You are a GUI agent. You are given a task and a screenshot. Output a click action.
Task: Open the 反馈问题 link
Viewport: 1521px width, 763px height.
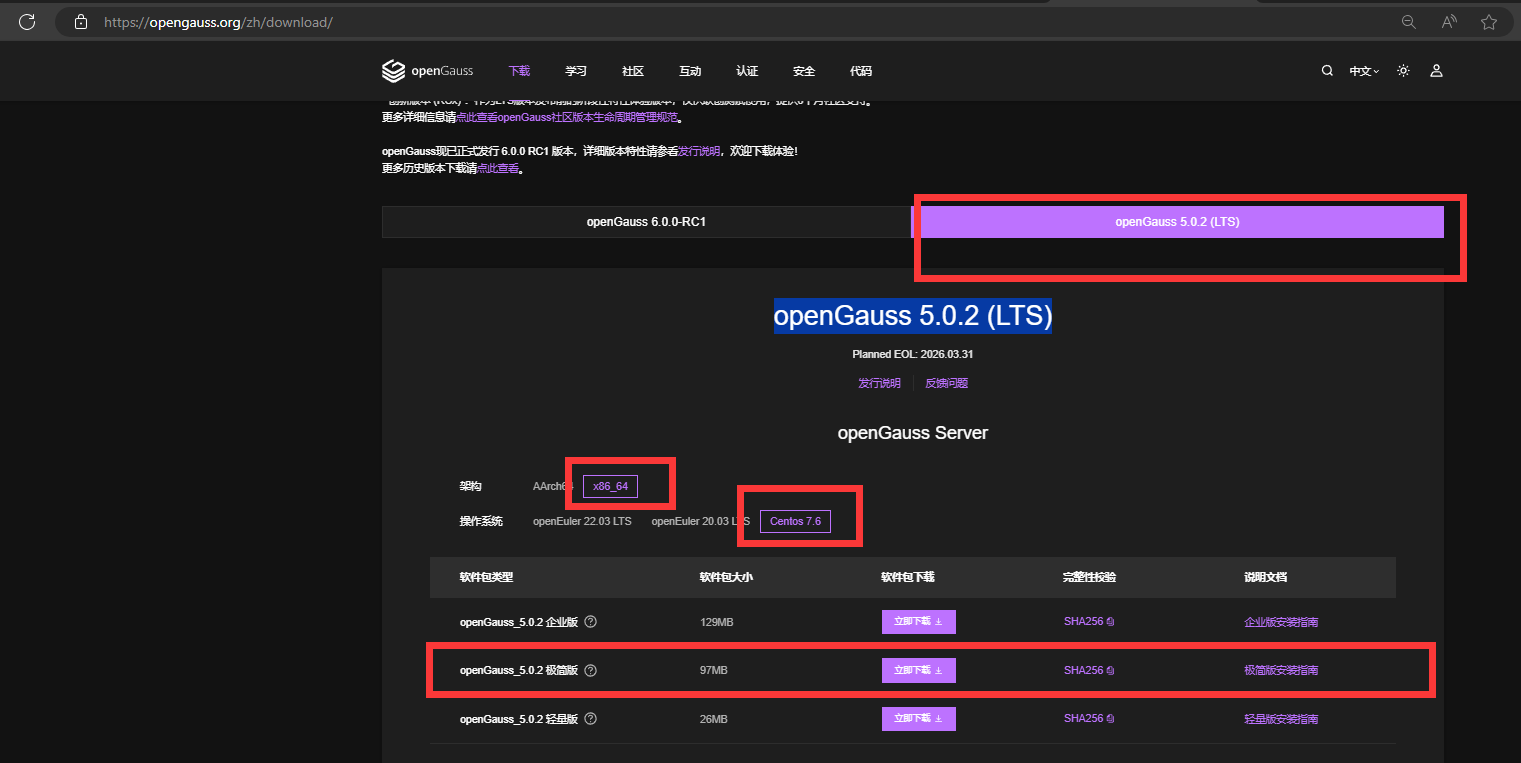click(x=946, y=383)
